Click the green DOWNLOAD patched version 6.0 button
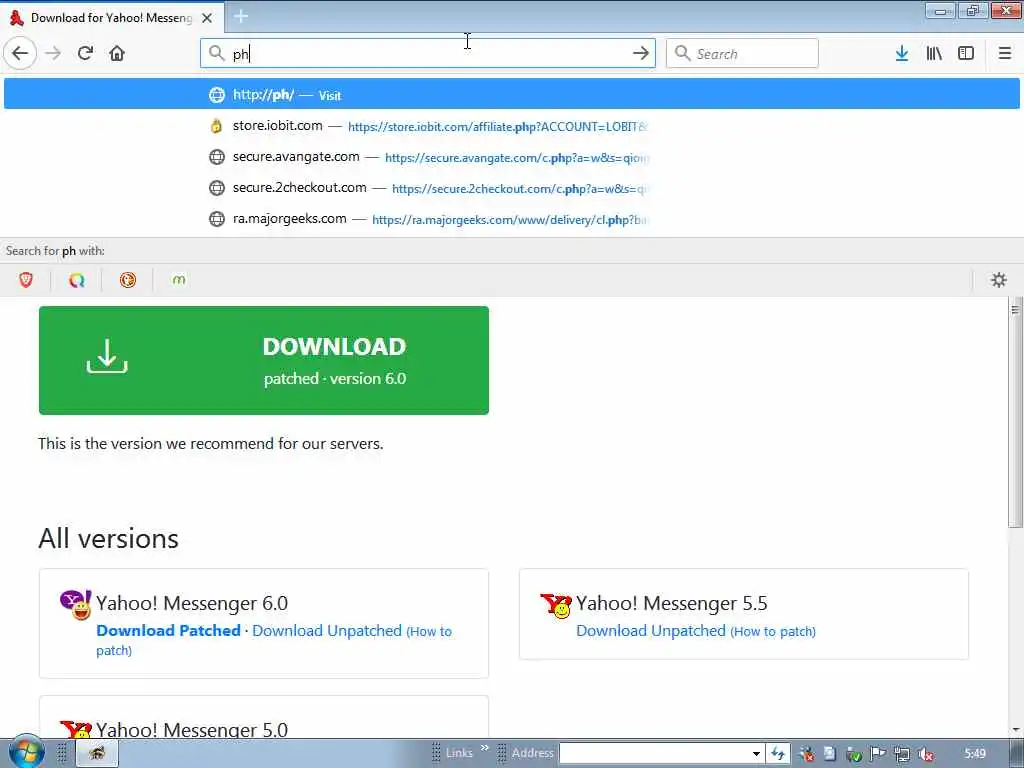This screenshot has width=1024, height=768. tap(264, 360)
